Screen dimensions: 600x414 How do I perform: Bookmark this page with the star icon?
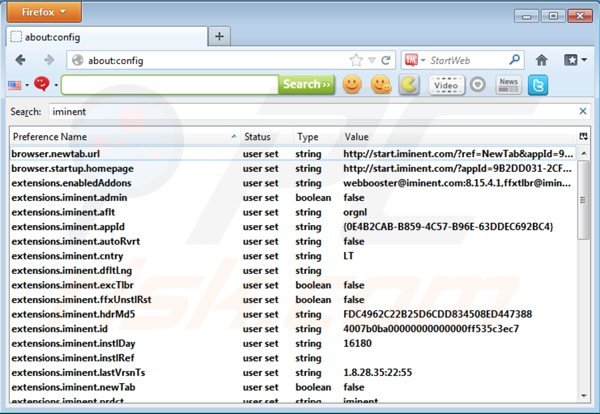pos(355,60)
